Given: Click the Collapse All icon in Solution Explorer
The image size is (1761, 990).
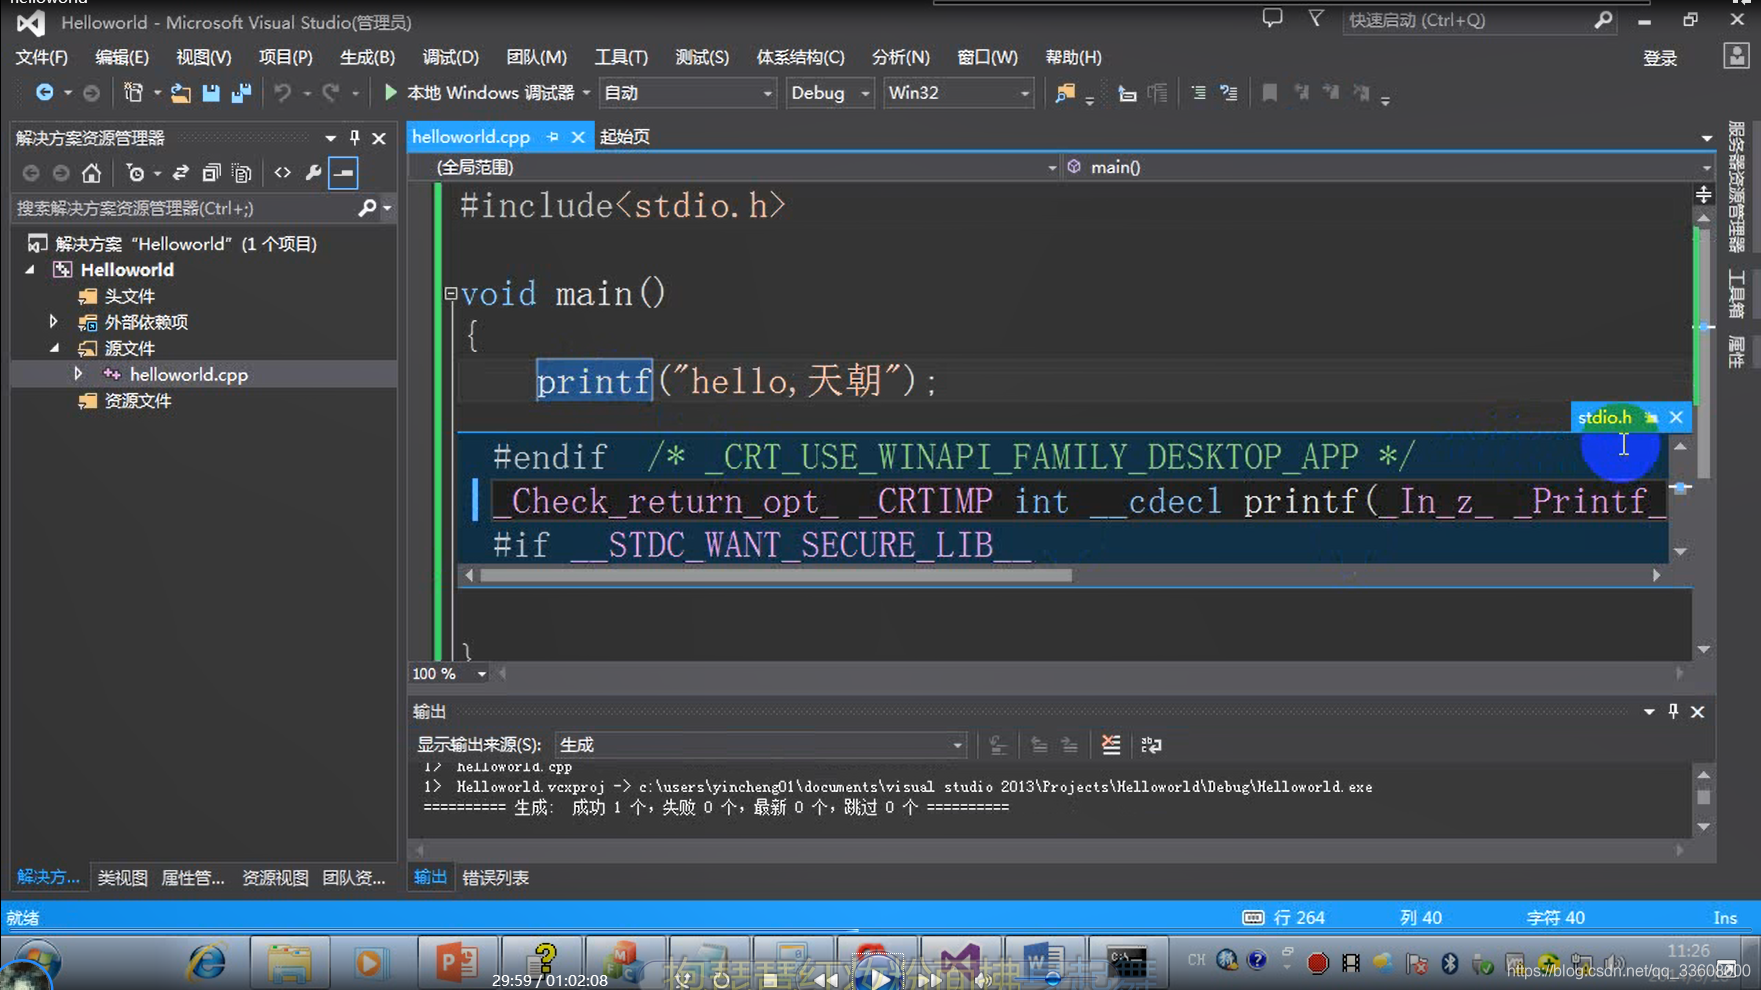Looking at the screenshot, I should coord(211,173).
